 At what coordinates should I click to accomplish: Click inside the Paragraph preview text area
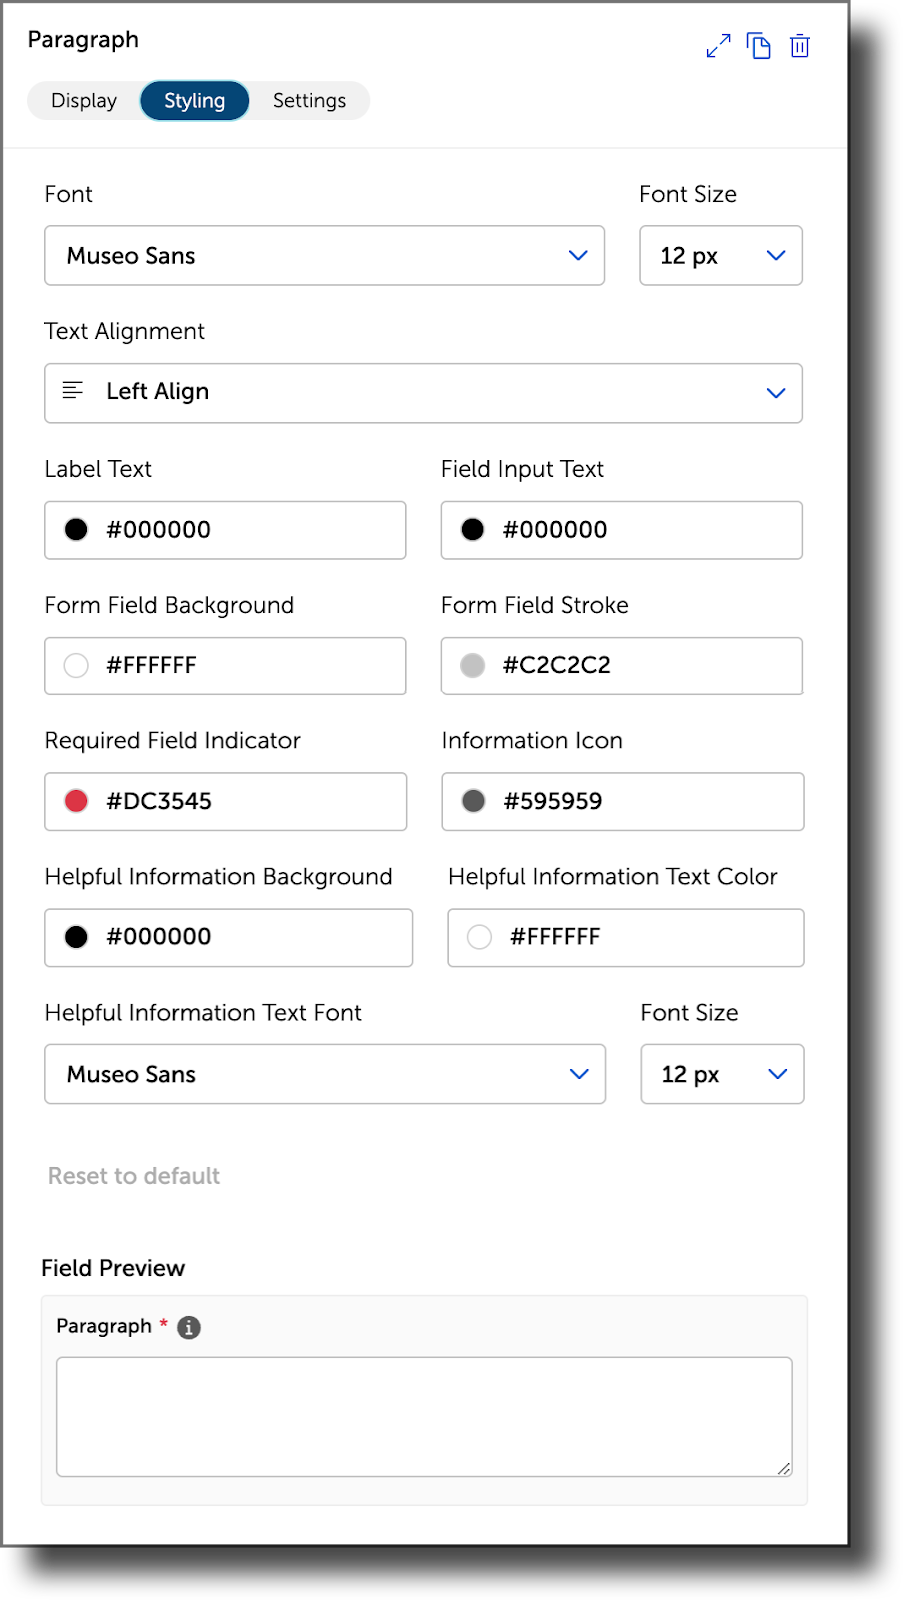coord(424,1417)
